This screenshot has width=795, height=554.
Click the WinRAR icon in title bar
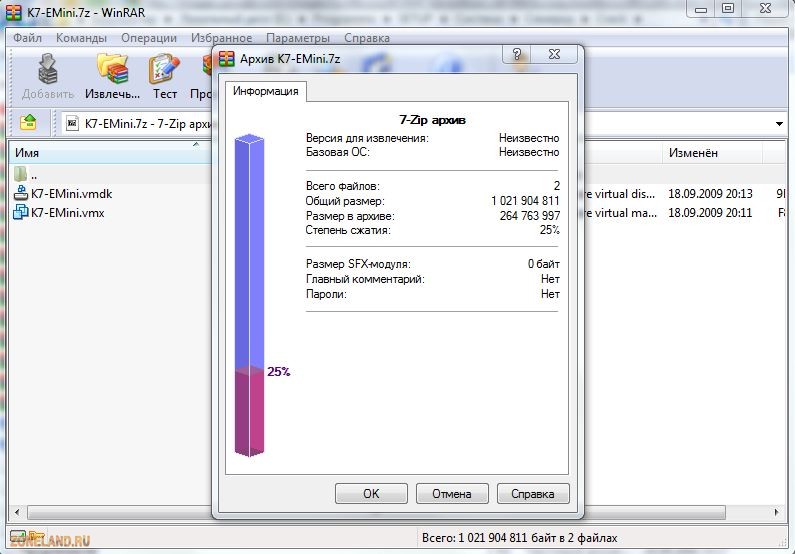(x=13, y=12)
